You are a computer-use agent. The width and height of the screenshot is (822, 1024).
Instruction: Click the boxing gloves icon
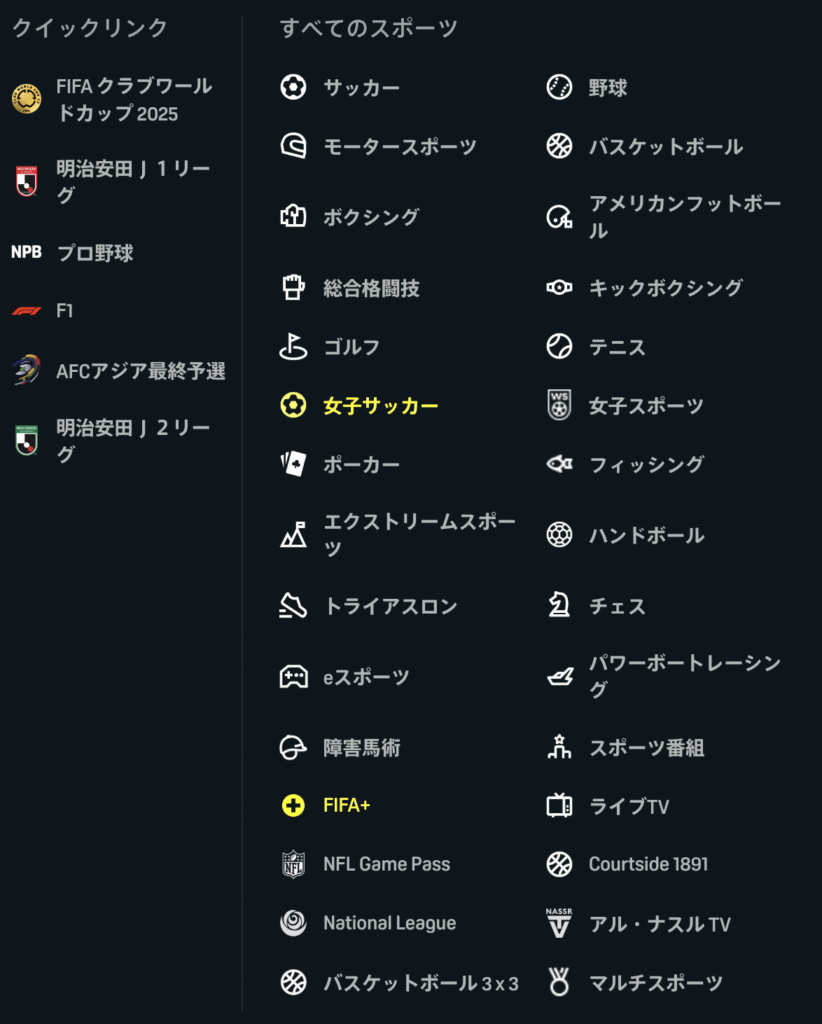point(293,216)
